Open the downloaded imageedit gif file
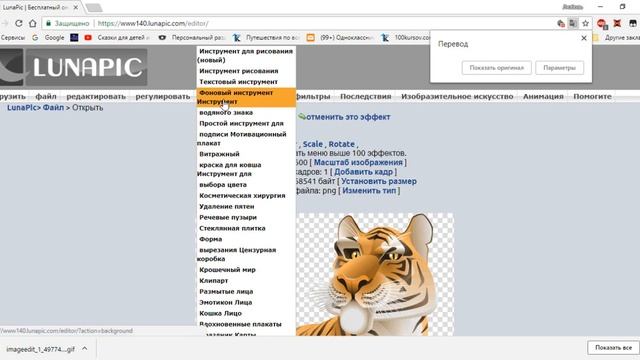Viewport: 640px width, 360px height. (40, 349)
